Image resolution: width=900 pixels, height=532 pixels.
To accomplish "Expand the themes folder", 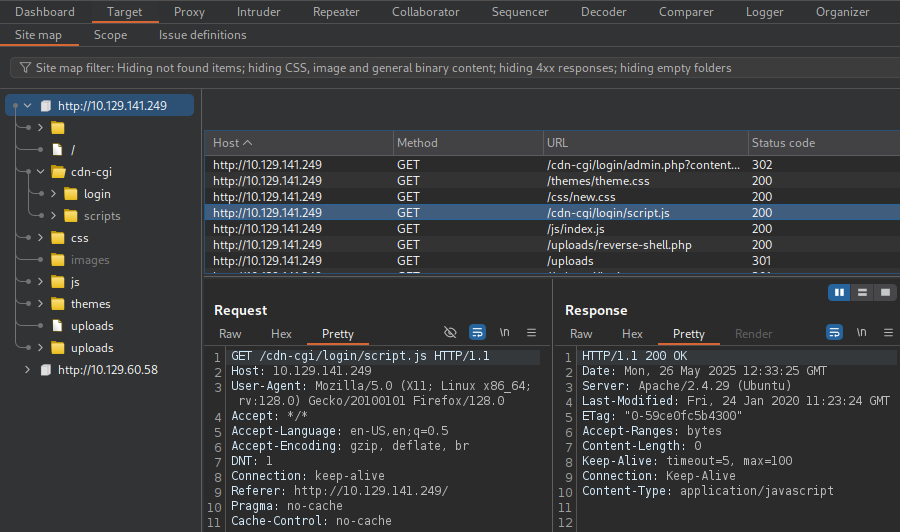I will pos(40,304).
